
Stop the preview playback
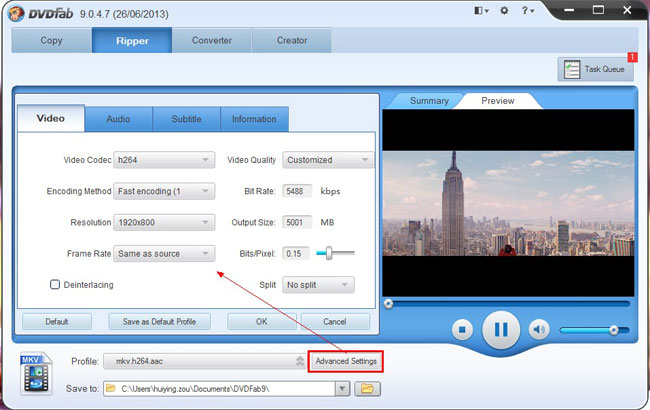click(462, 330)
